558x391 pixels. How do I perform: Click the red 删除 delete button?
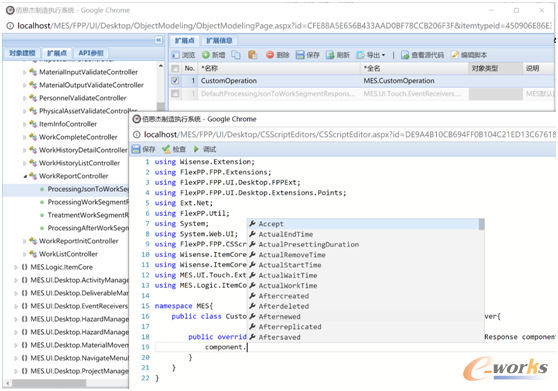point(278,55)
